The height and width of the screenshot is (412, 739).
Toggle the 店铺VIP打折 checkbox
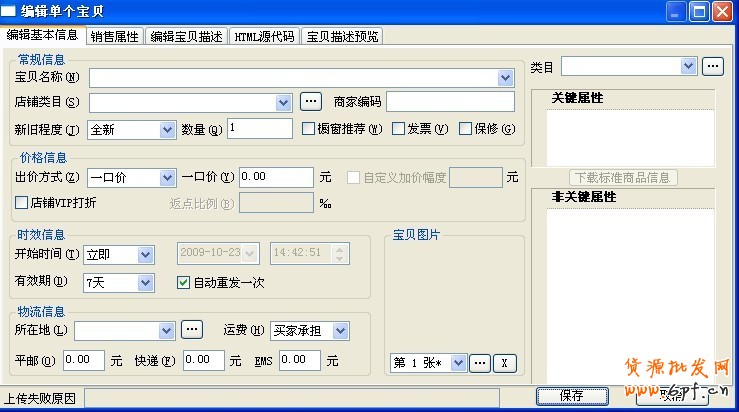coord(22,203)
